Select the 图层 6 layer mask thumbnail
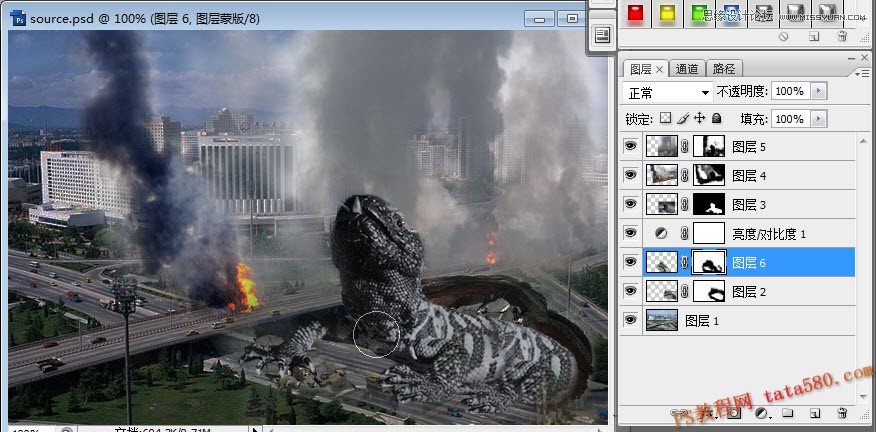876x432 pixels. tap(709, 262)
